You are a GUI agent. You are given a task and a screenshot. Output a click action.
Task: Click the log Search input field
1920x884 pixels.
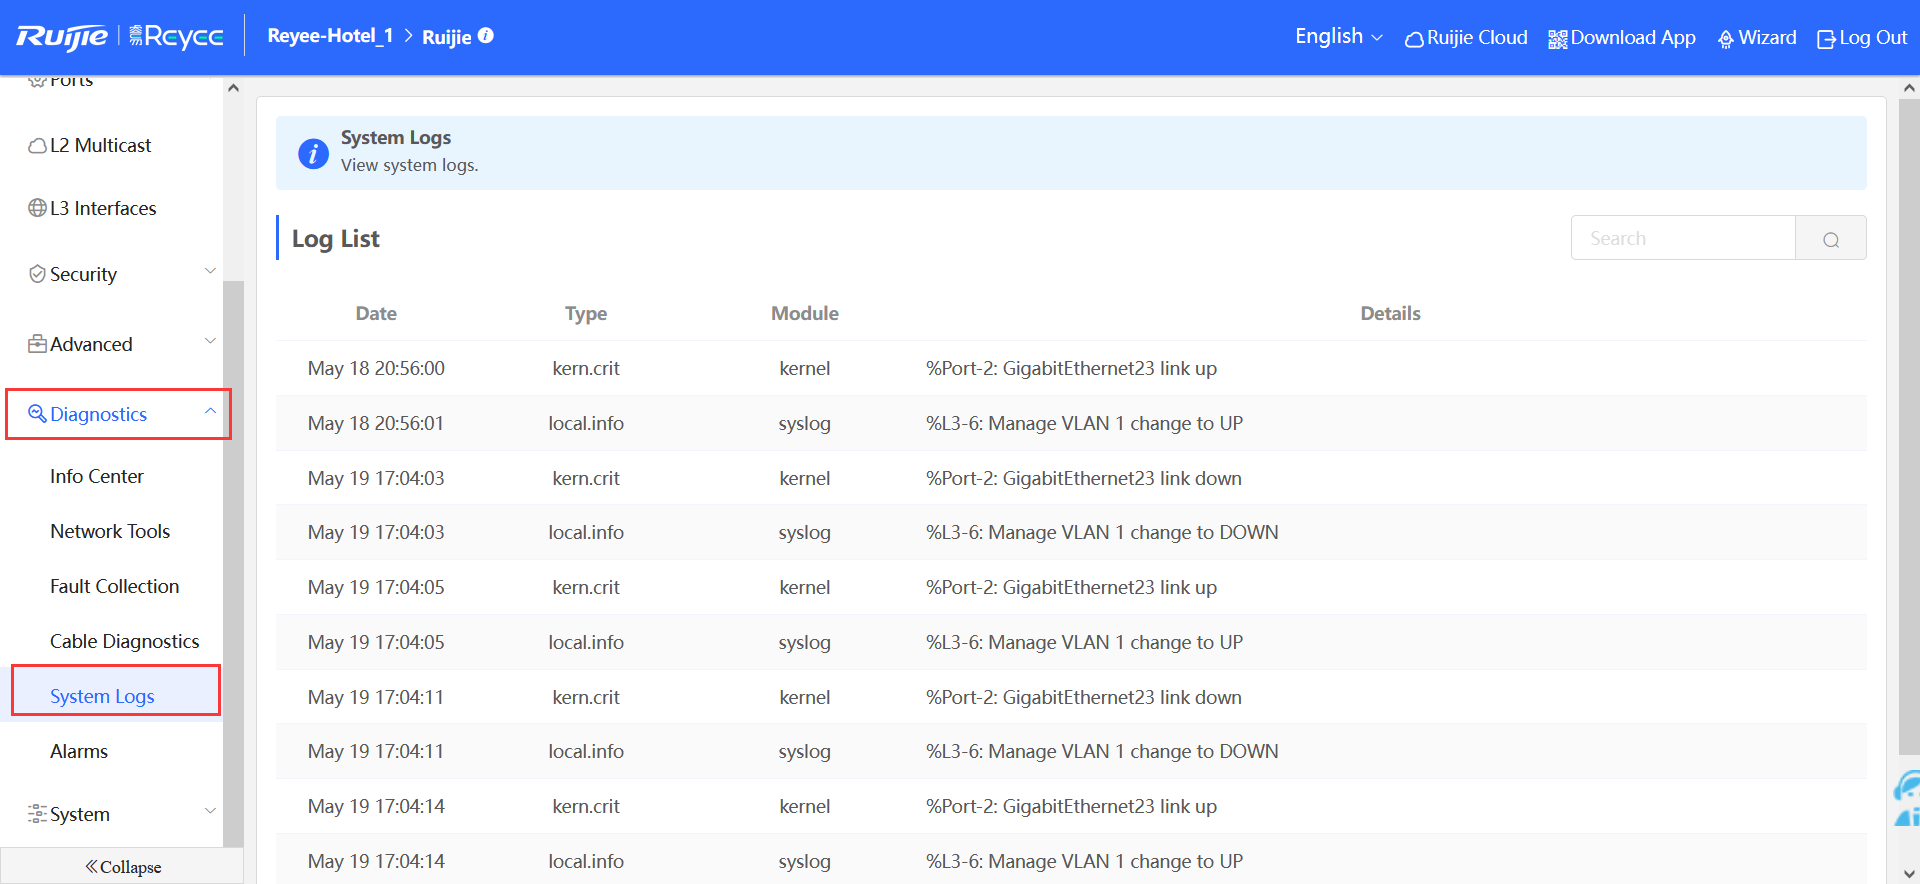1683,239
